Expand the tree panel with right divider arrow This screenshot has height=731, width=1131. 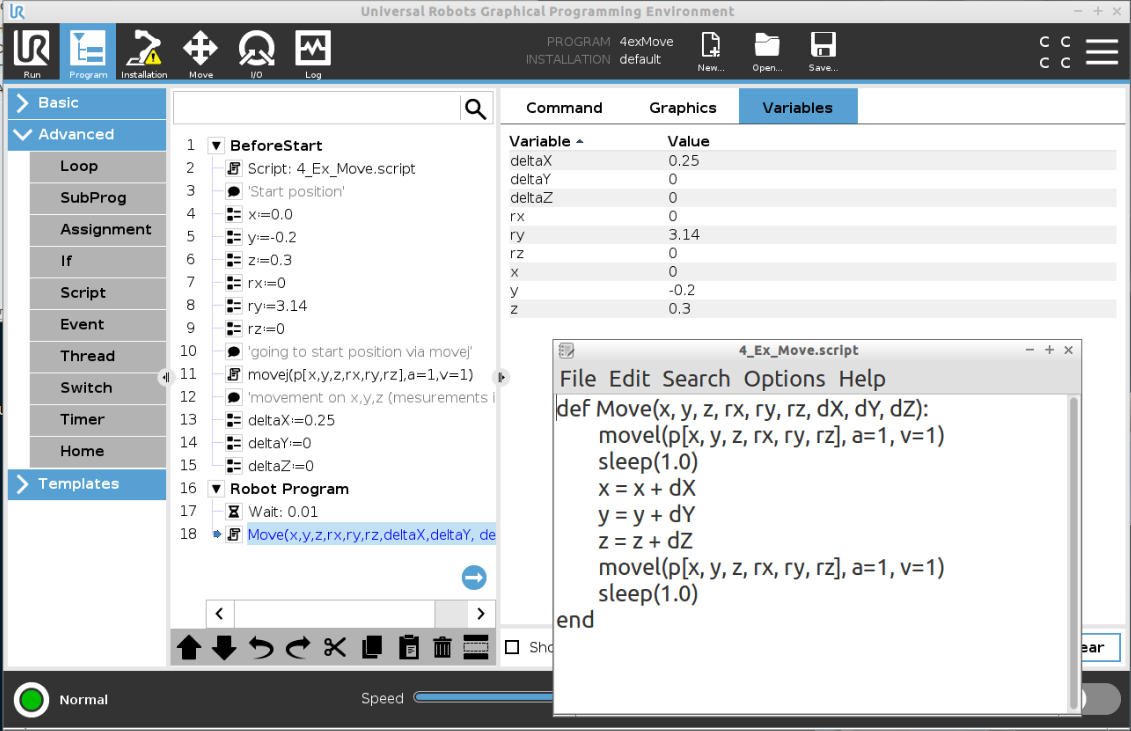click(x=501, y=377)
